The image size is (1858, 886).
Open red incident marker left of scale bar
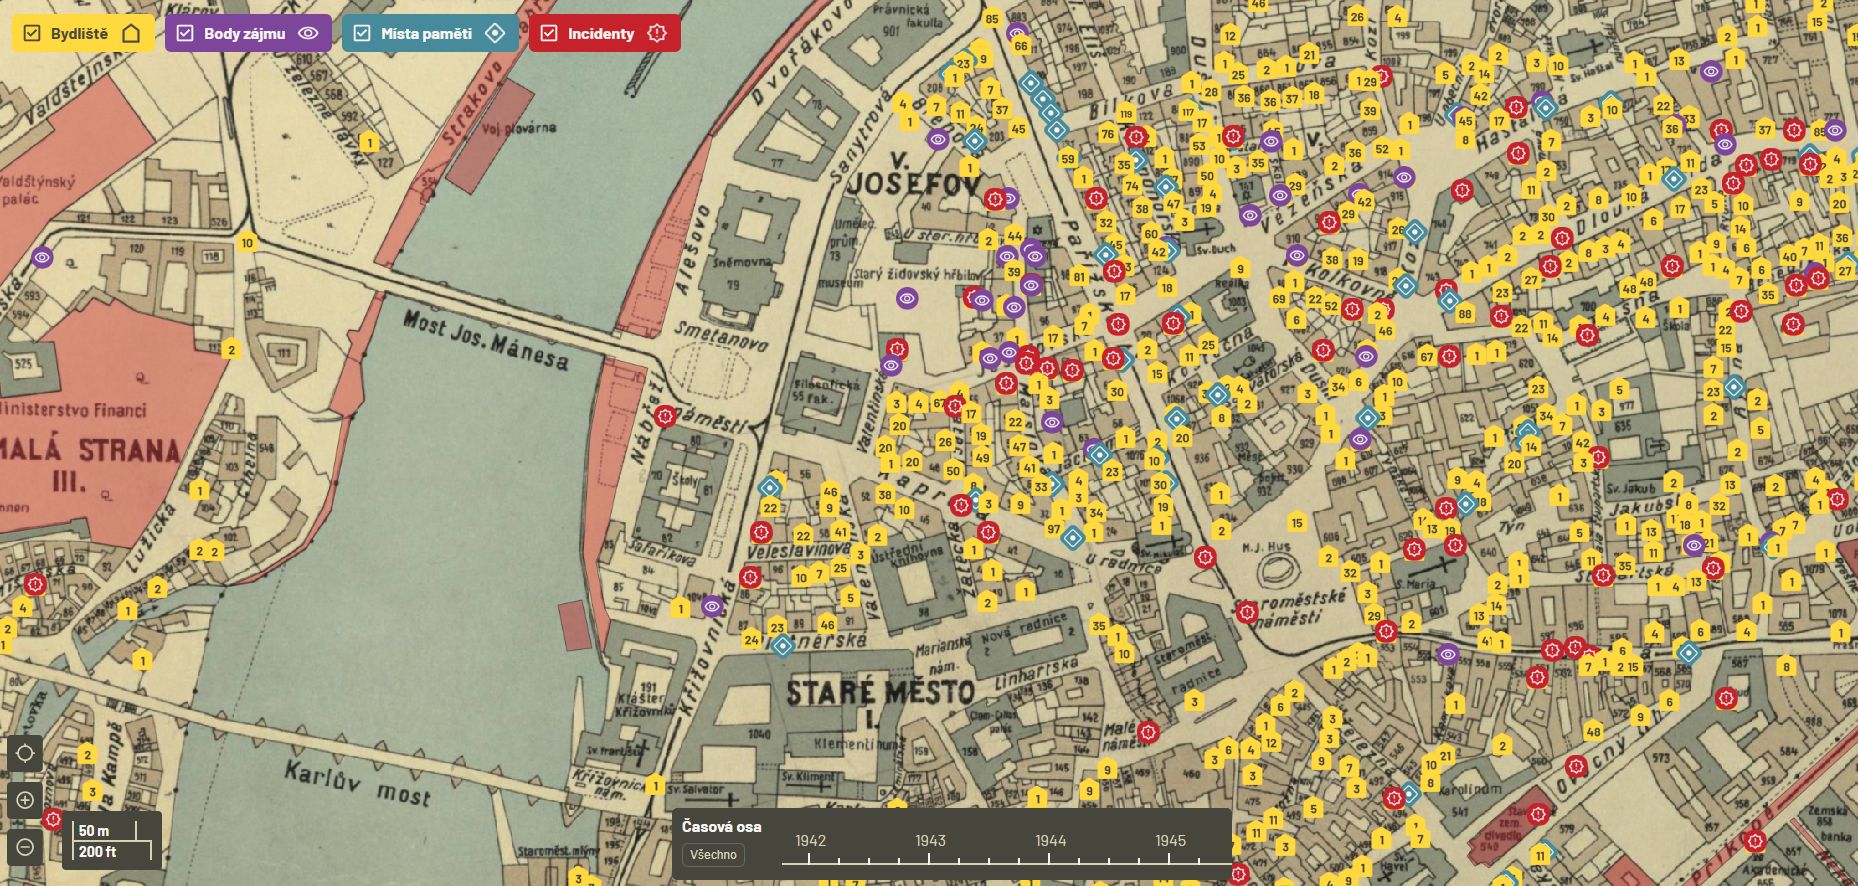tap(53, 820)
